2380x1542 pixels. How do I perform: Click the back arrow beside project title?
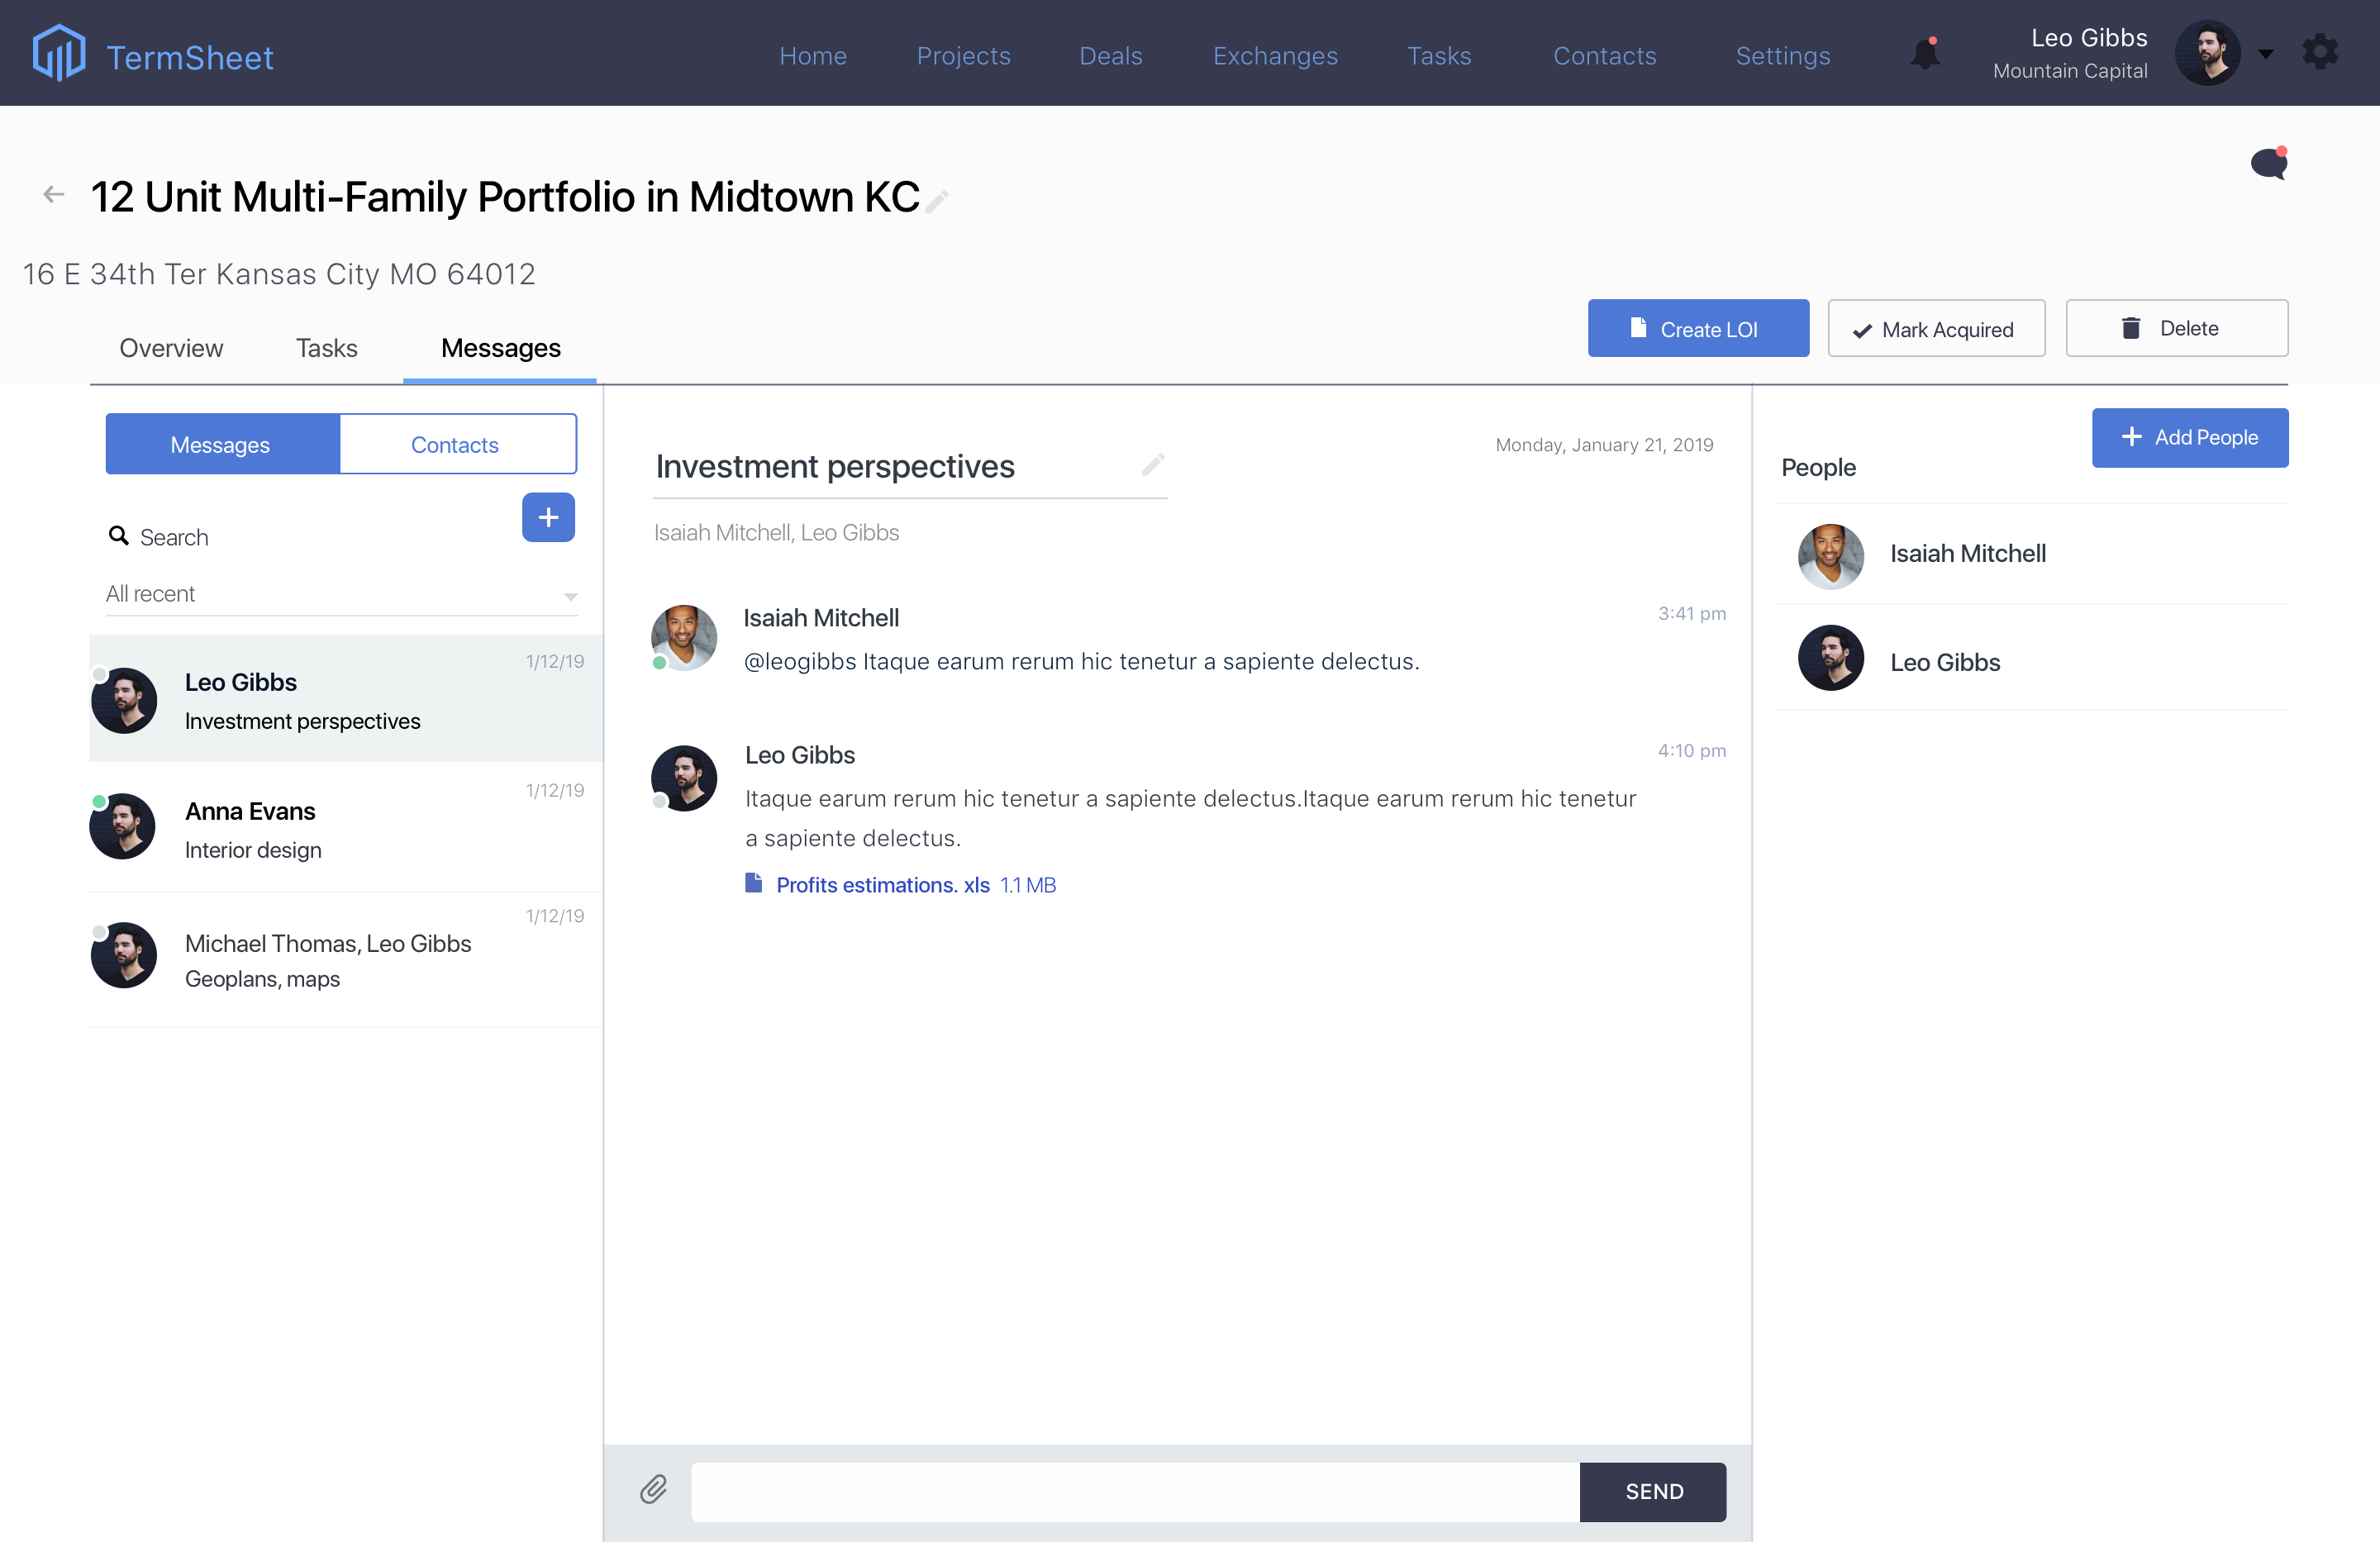click(54, 195)
